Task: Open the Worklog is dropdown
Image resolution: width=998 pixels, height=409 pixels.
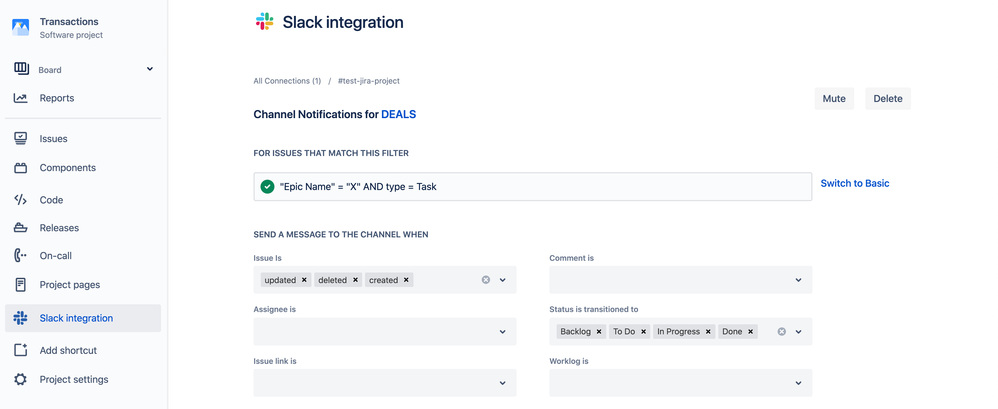Action: pos(680,383)
